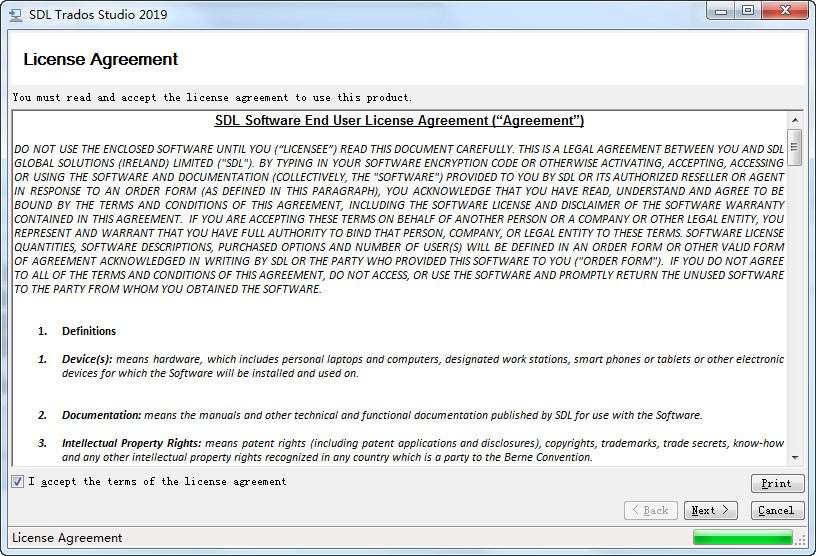Click the Device(s) definition term
The image size is (816, 556).
point(86,359)
